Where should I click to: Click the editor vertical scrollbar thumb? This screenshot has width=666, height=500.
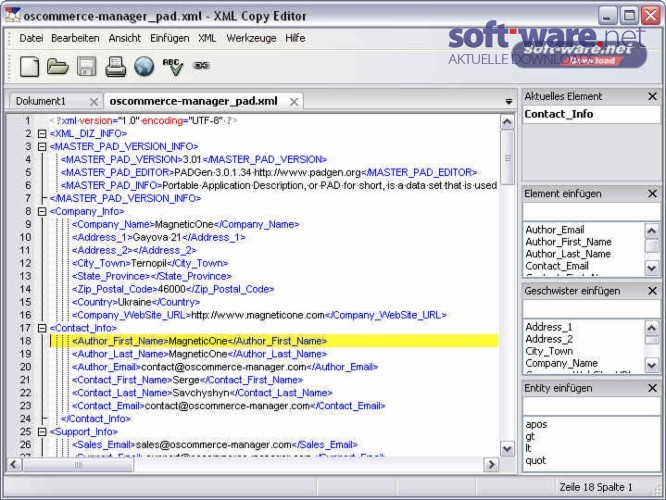tap(507, 158)
